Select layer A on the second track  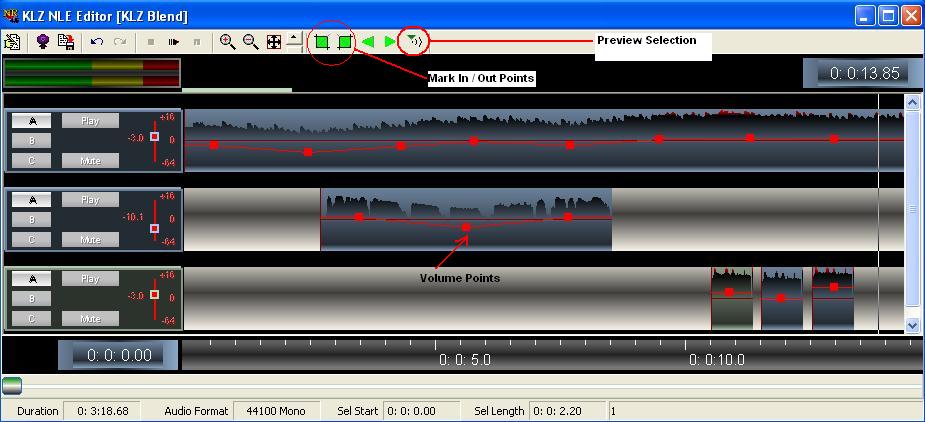(x=32, y=200)
